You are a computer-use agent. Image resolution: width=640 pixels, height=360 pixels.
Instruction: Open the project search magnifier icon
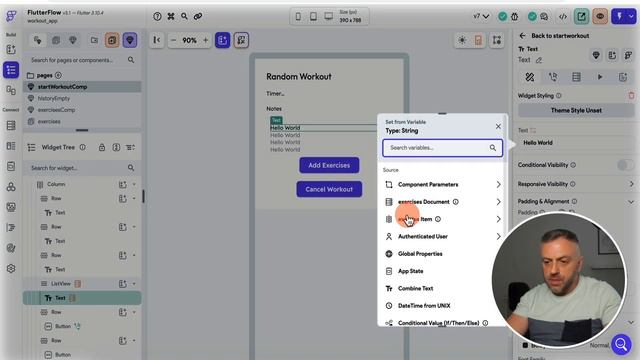click(x=184, y=16)
